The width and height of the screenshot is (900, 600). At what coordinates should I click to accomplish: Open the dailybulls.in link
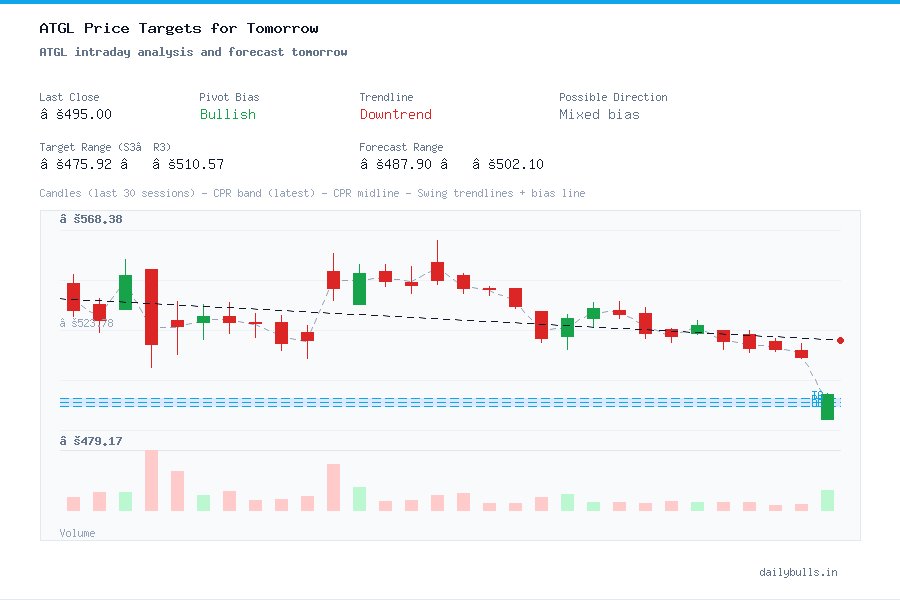pyautogui.click(x=798, y=572)
